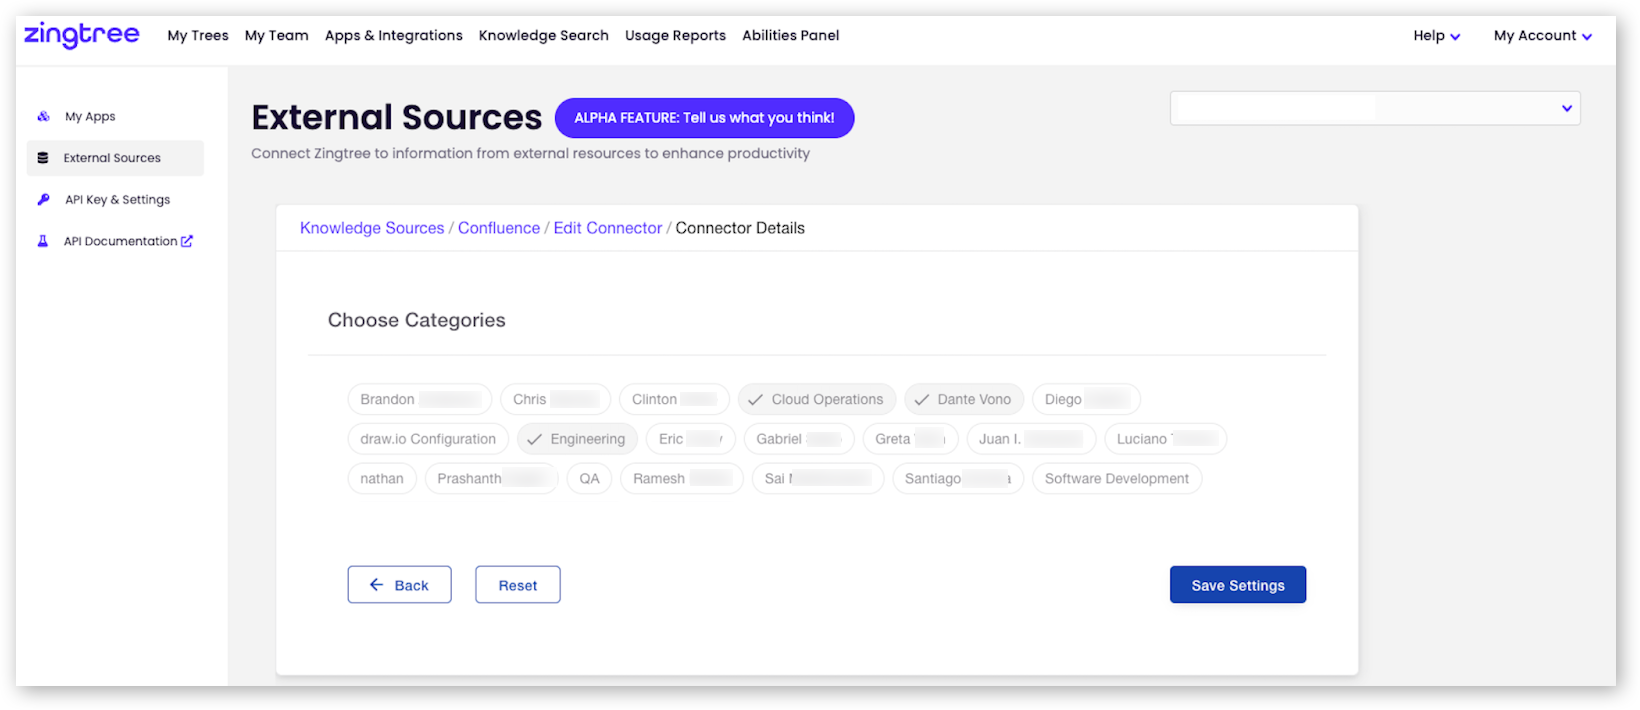Toggle the Clinton category chip
This screenshot has width=1640, height=710.
(x=674, y=399)
